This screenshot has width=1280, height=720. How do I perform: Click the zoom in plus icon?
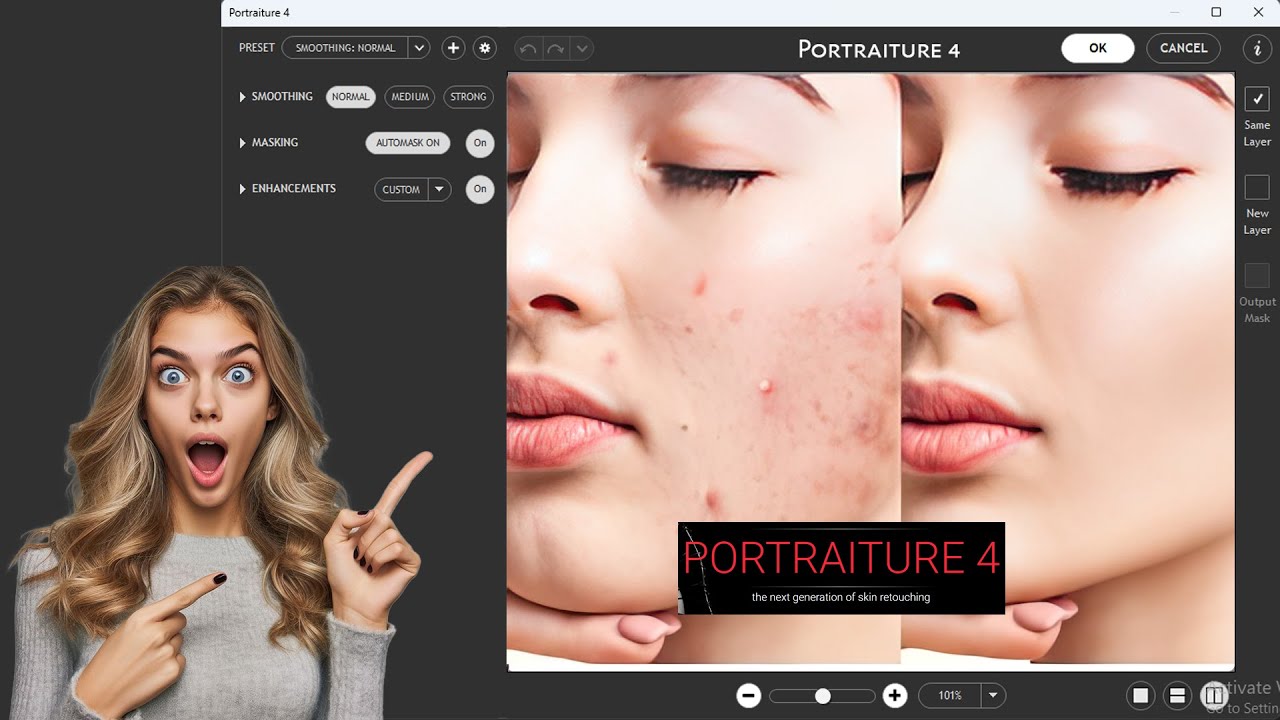coord(895,696)
